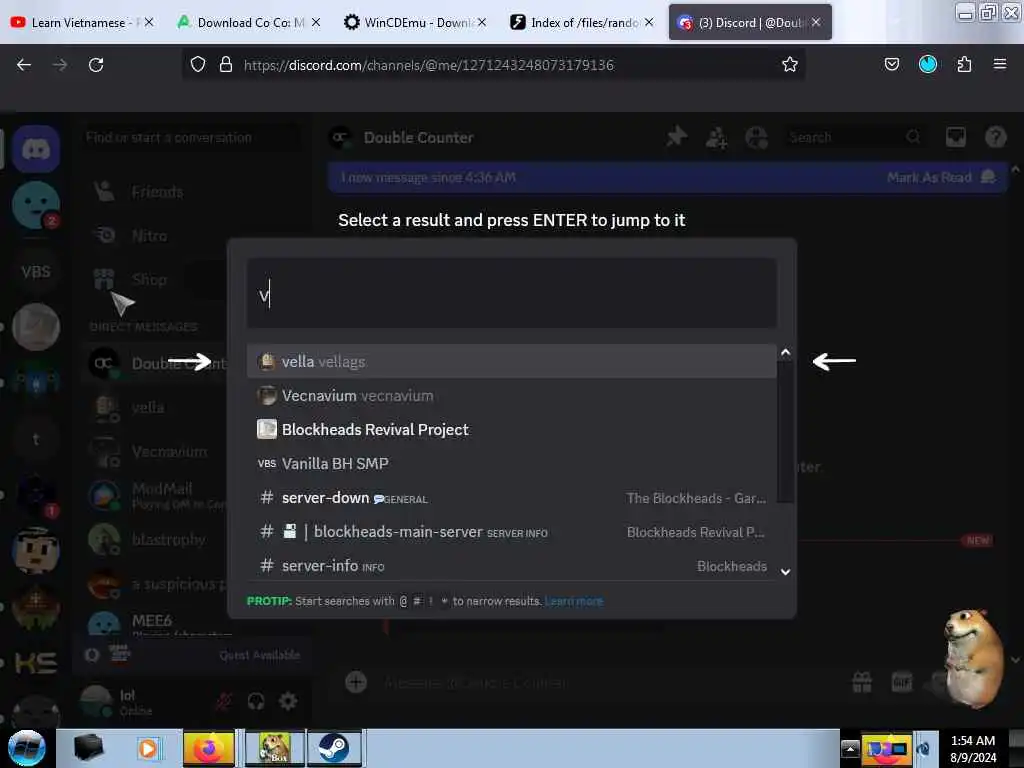Add friends to DM icon

716,137
